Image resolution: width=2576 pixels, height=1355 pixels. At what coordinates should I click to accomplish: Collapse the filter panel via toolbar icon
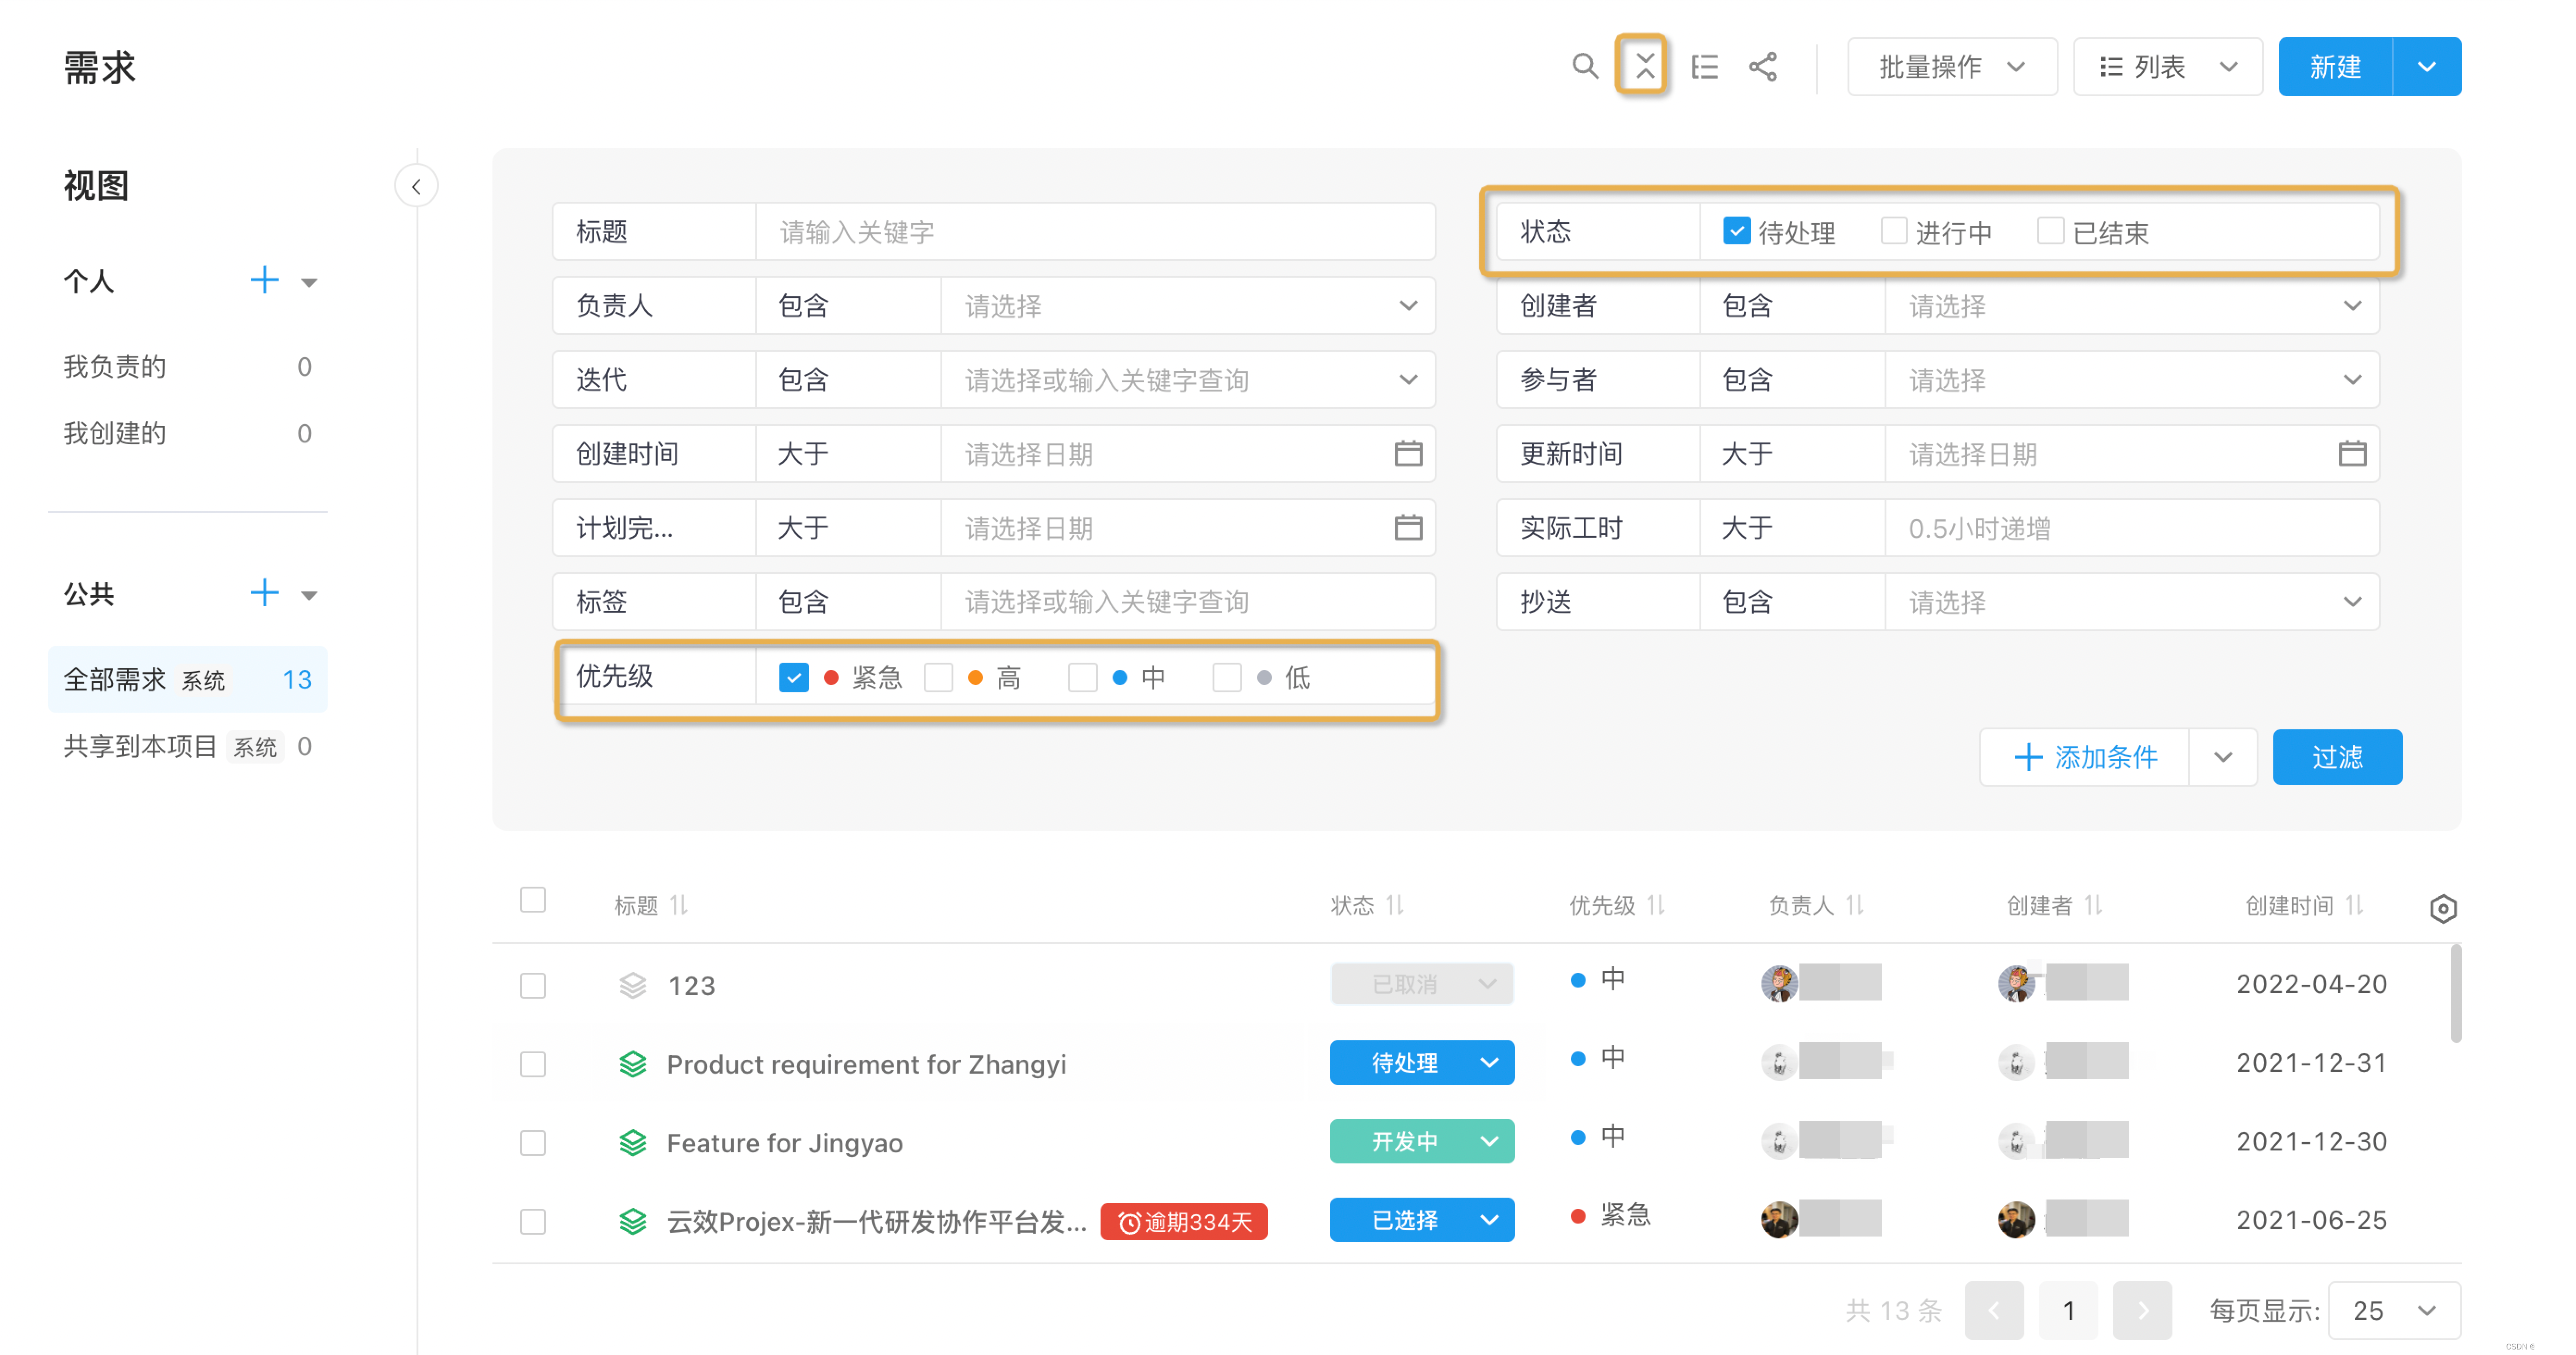(x=1644, y=67)
